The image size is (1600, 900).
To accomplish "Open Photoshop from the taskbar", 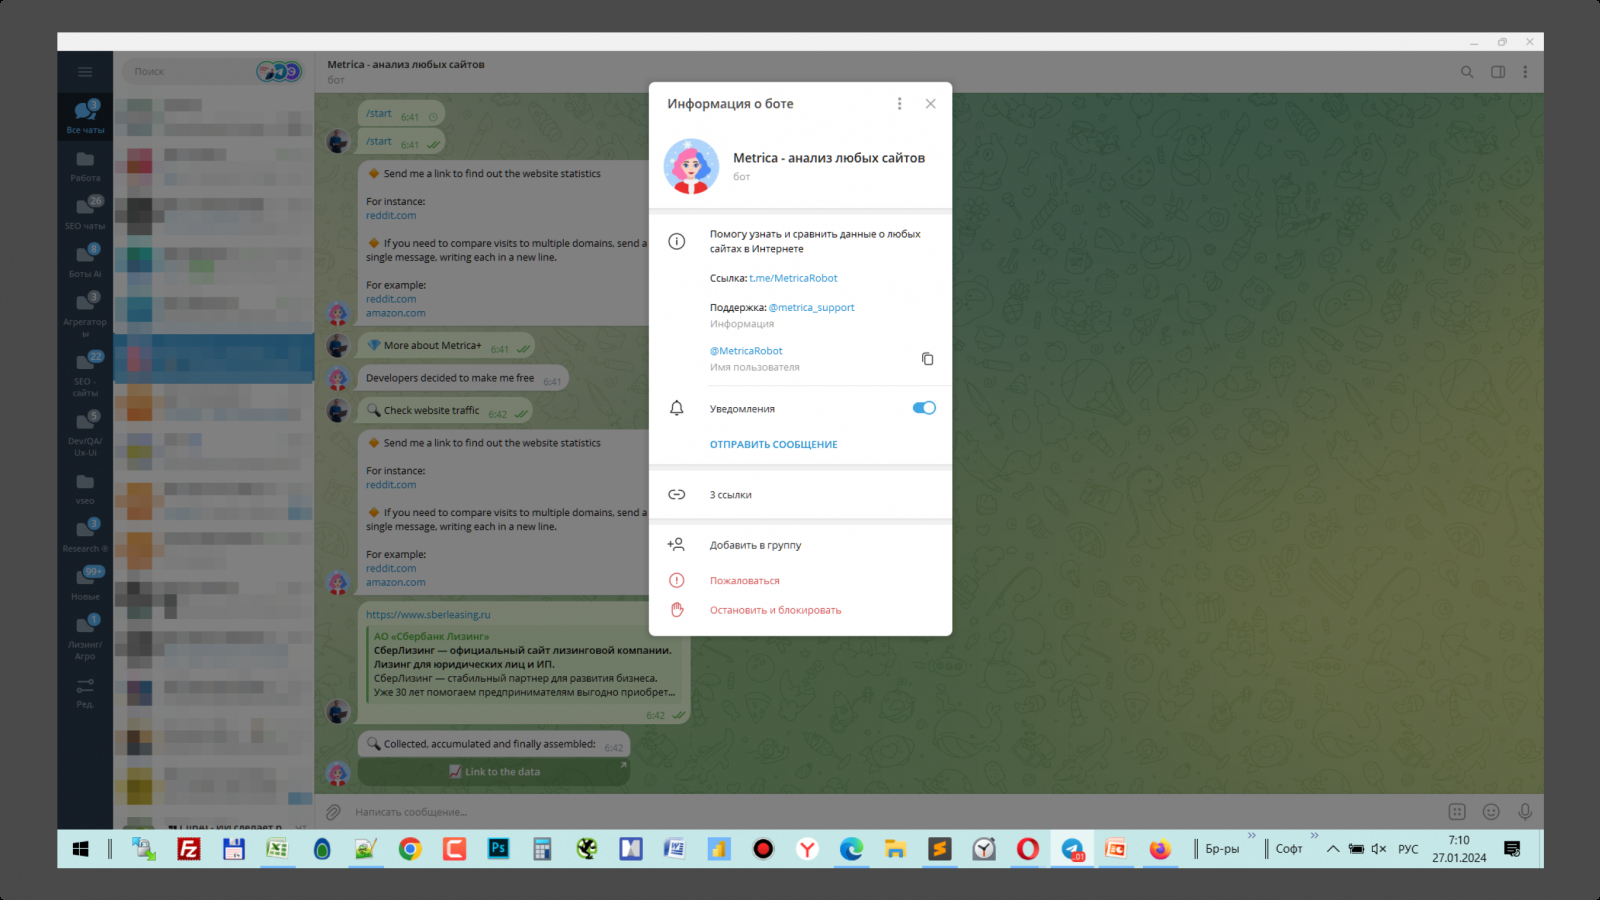I will coord(498,849).
